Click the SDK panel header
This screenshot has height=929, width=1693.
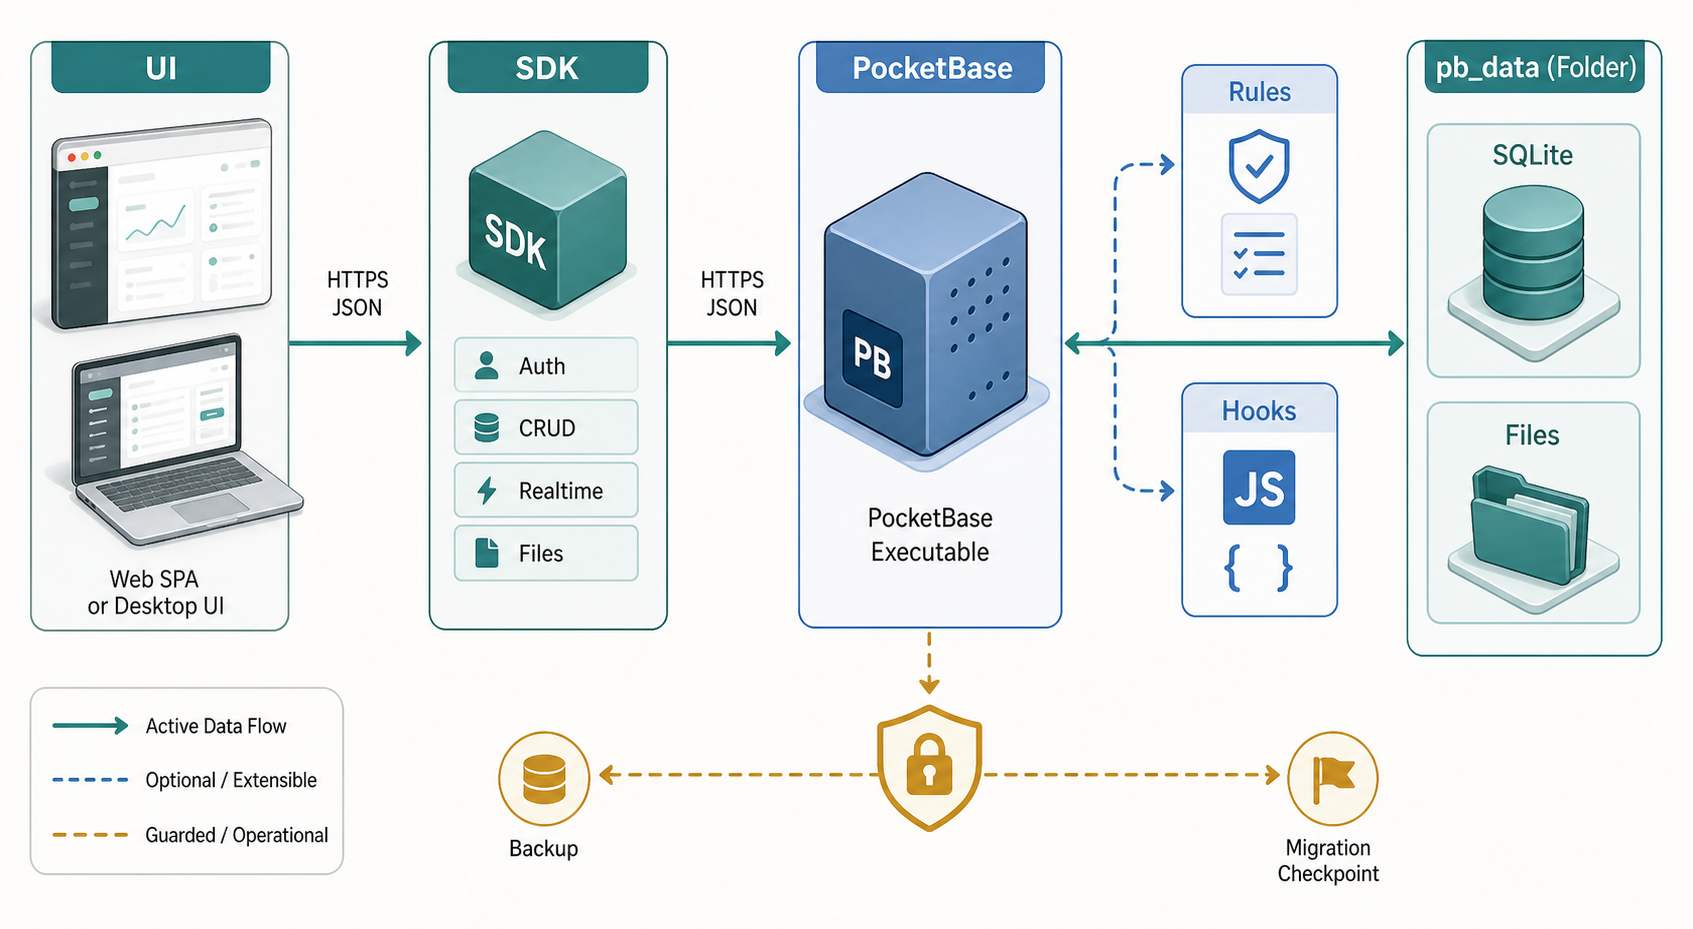pyautogui.click(x=548, y=67)
